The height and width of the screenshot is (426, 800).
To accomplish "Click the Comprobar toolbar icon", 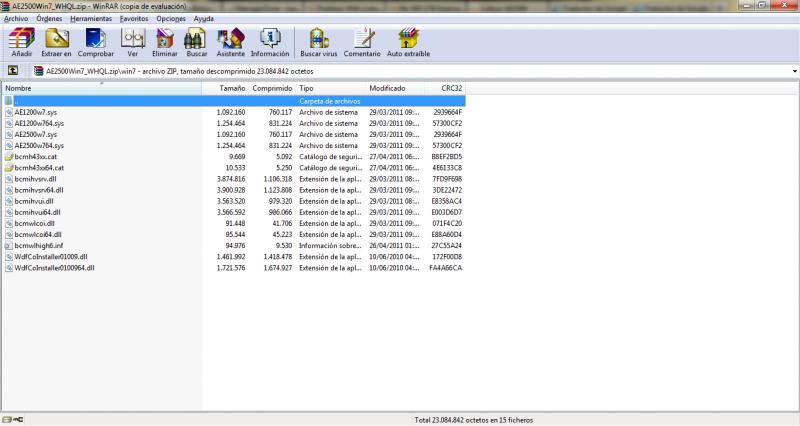I will point(95,39).
